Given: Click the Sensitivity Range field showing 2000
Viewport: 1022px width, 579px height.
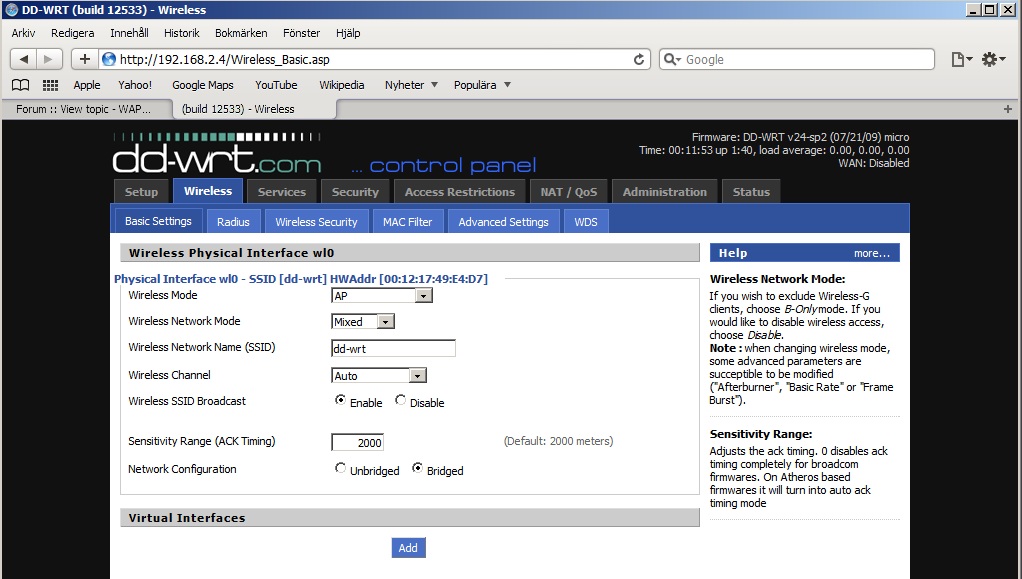Looking at the screenshot, I should coord(357,442).
